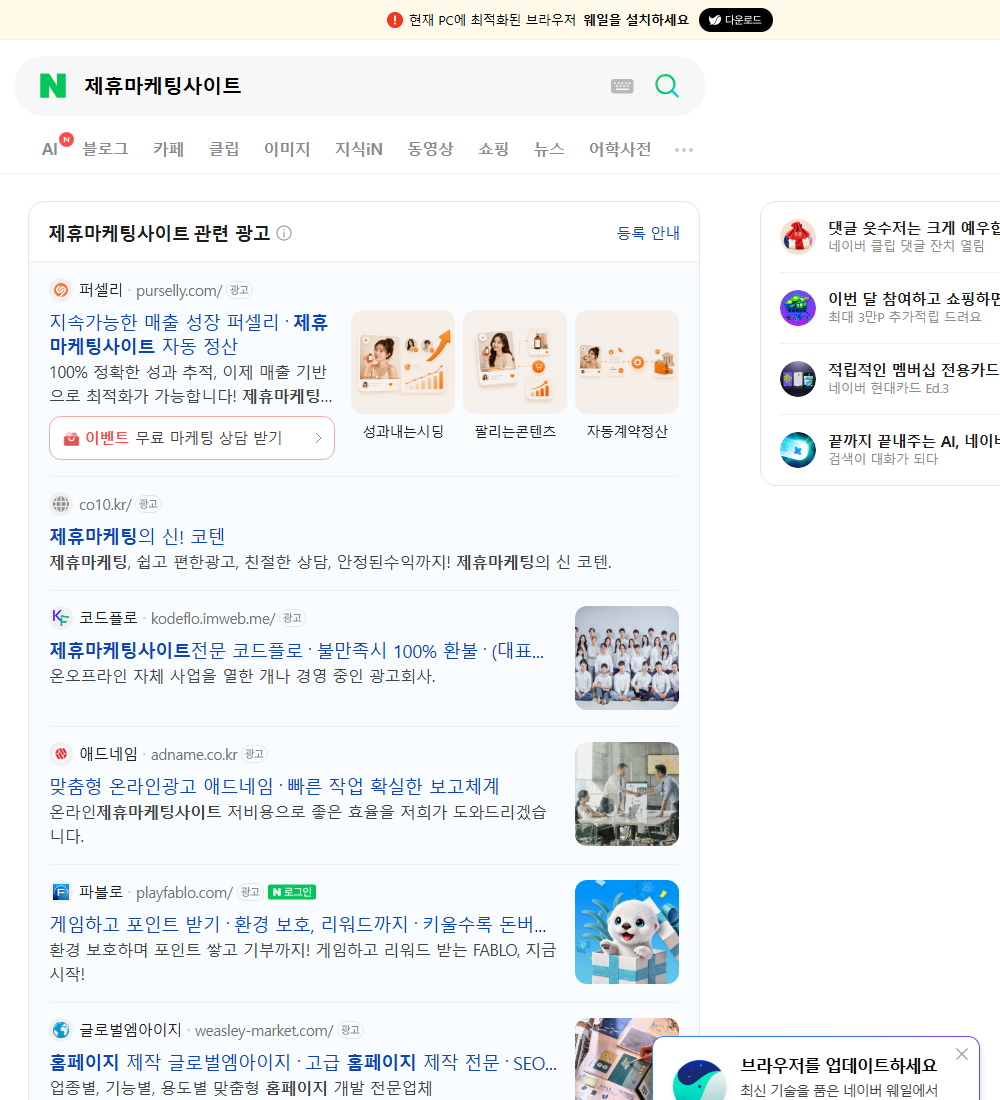
Task: Click the info icon next to 관련 광고
Action: [x=284, y=233]
